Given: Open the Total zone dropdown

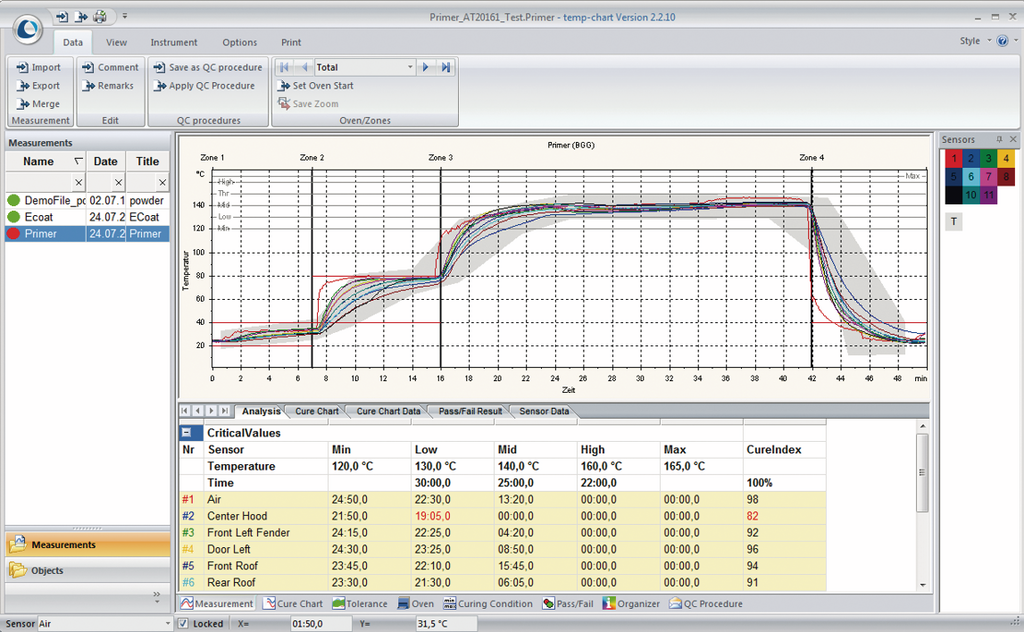Looking at the screenshot, I should (x=409, y=67).
